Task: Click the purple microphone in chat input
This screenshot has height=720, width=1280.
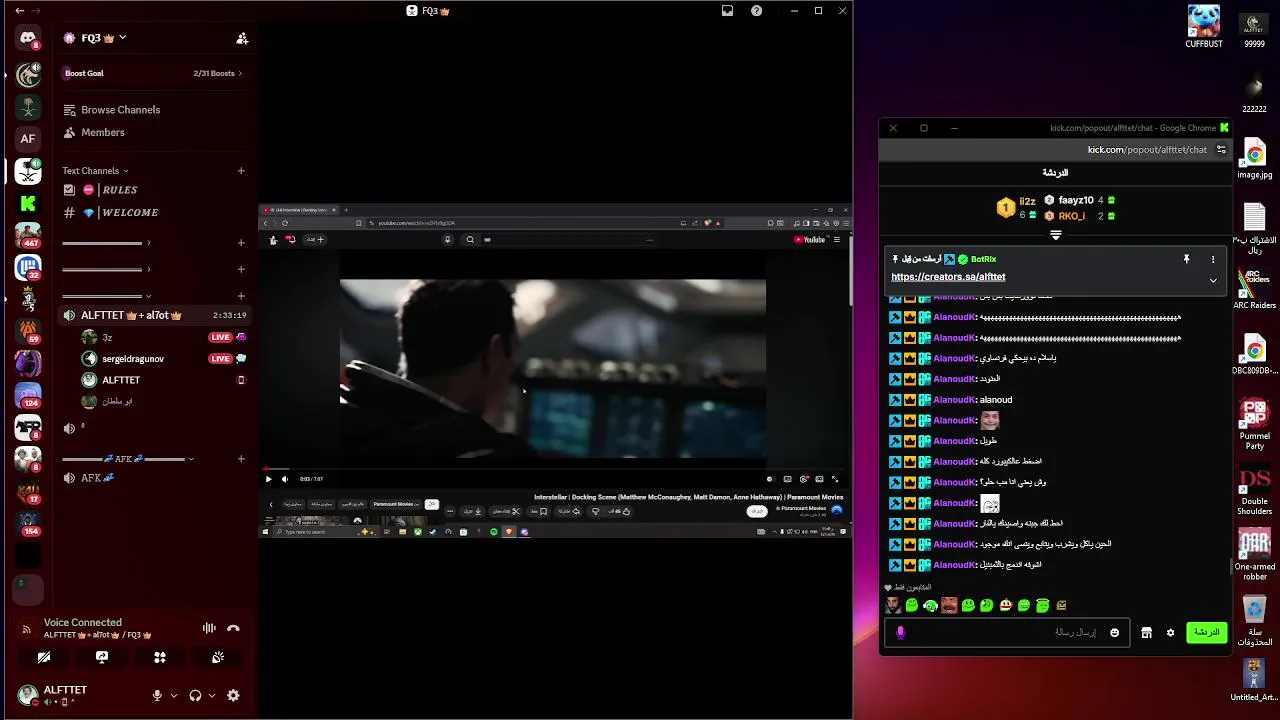Action: coord(900,632)
